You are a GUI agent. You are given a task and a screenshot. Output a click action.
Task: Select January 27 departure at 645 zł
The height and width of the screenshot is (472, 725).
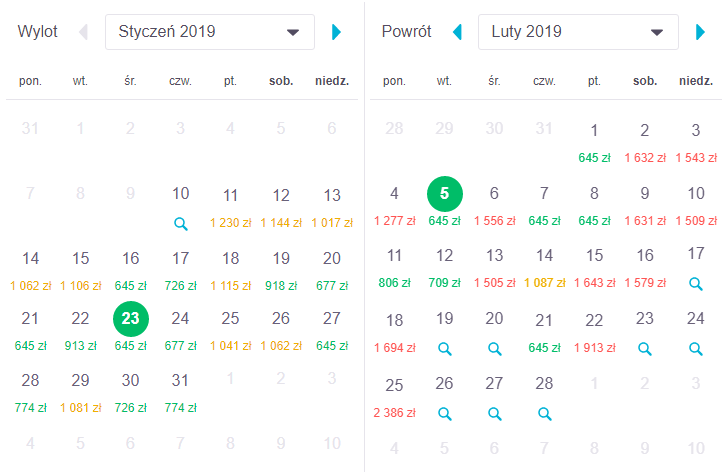point(332,330)
